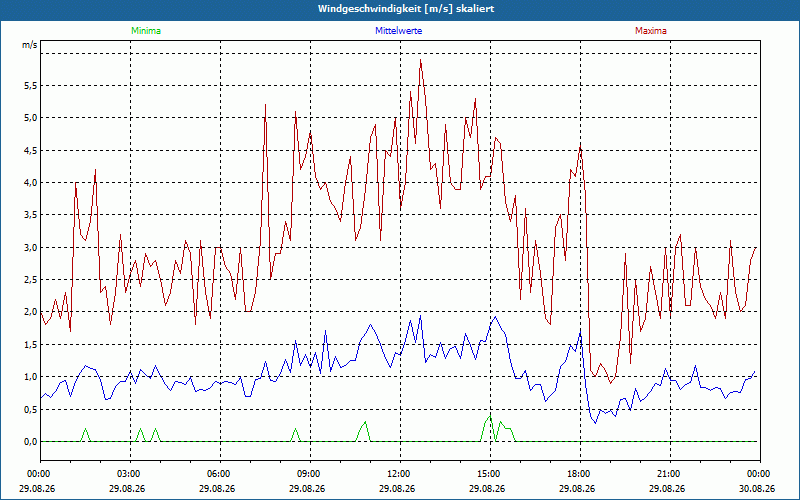Screen dimensions: 800x500
Task: Click the 03:00 time axis label
Action: 131,474
